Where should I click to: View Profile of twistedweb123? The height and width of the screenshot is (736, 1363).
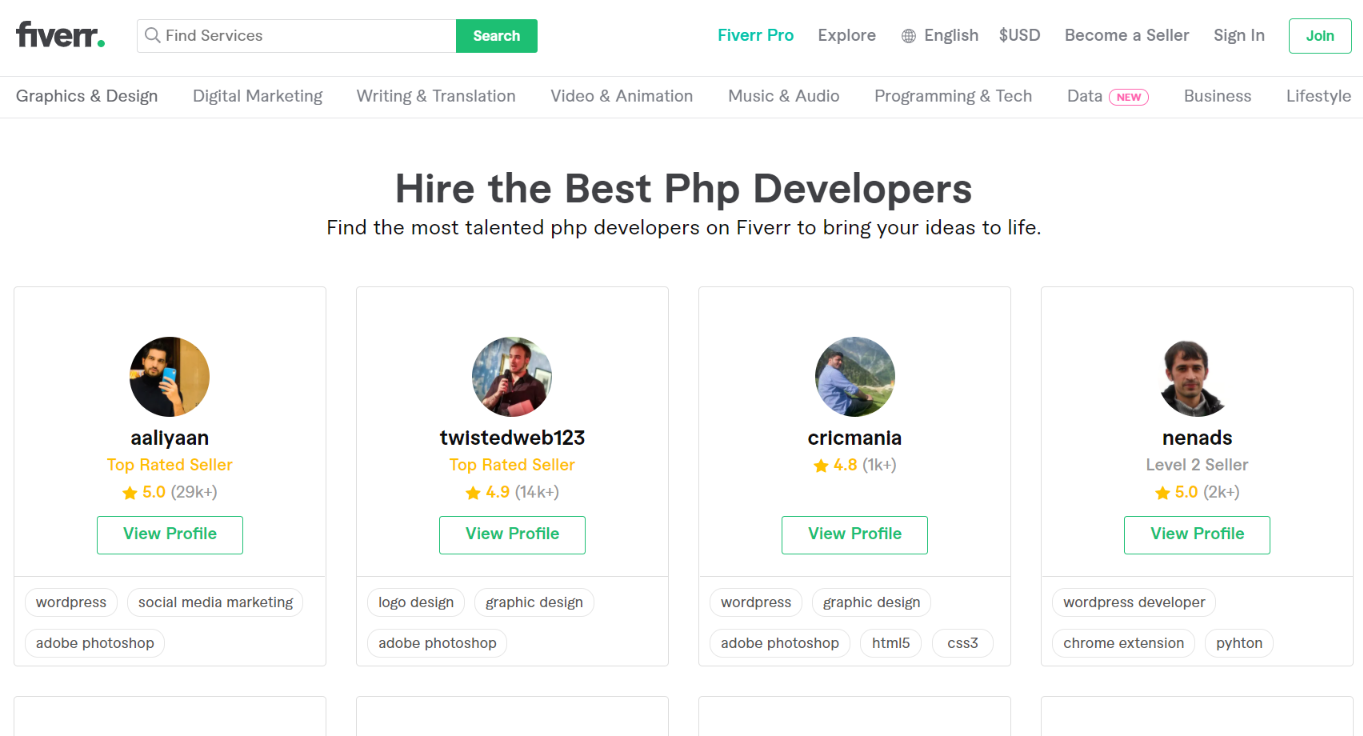(512, 535)
